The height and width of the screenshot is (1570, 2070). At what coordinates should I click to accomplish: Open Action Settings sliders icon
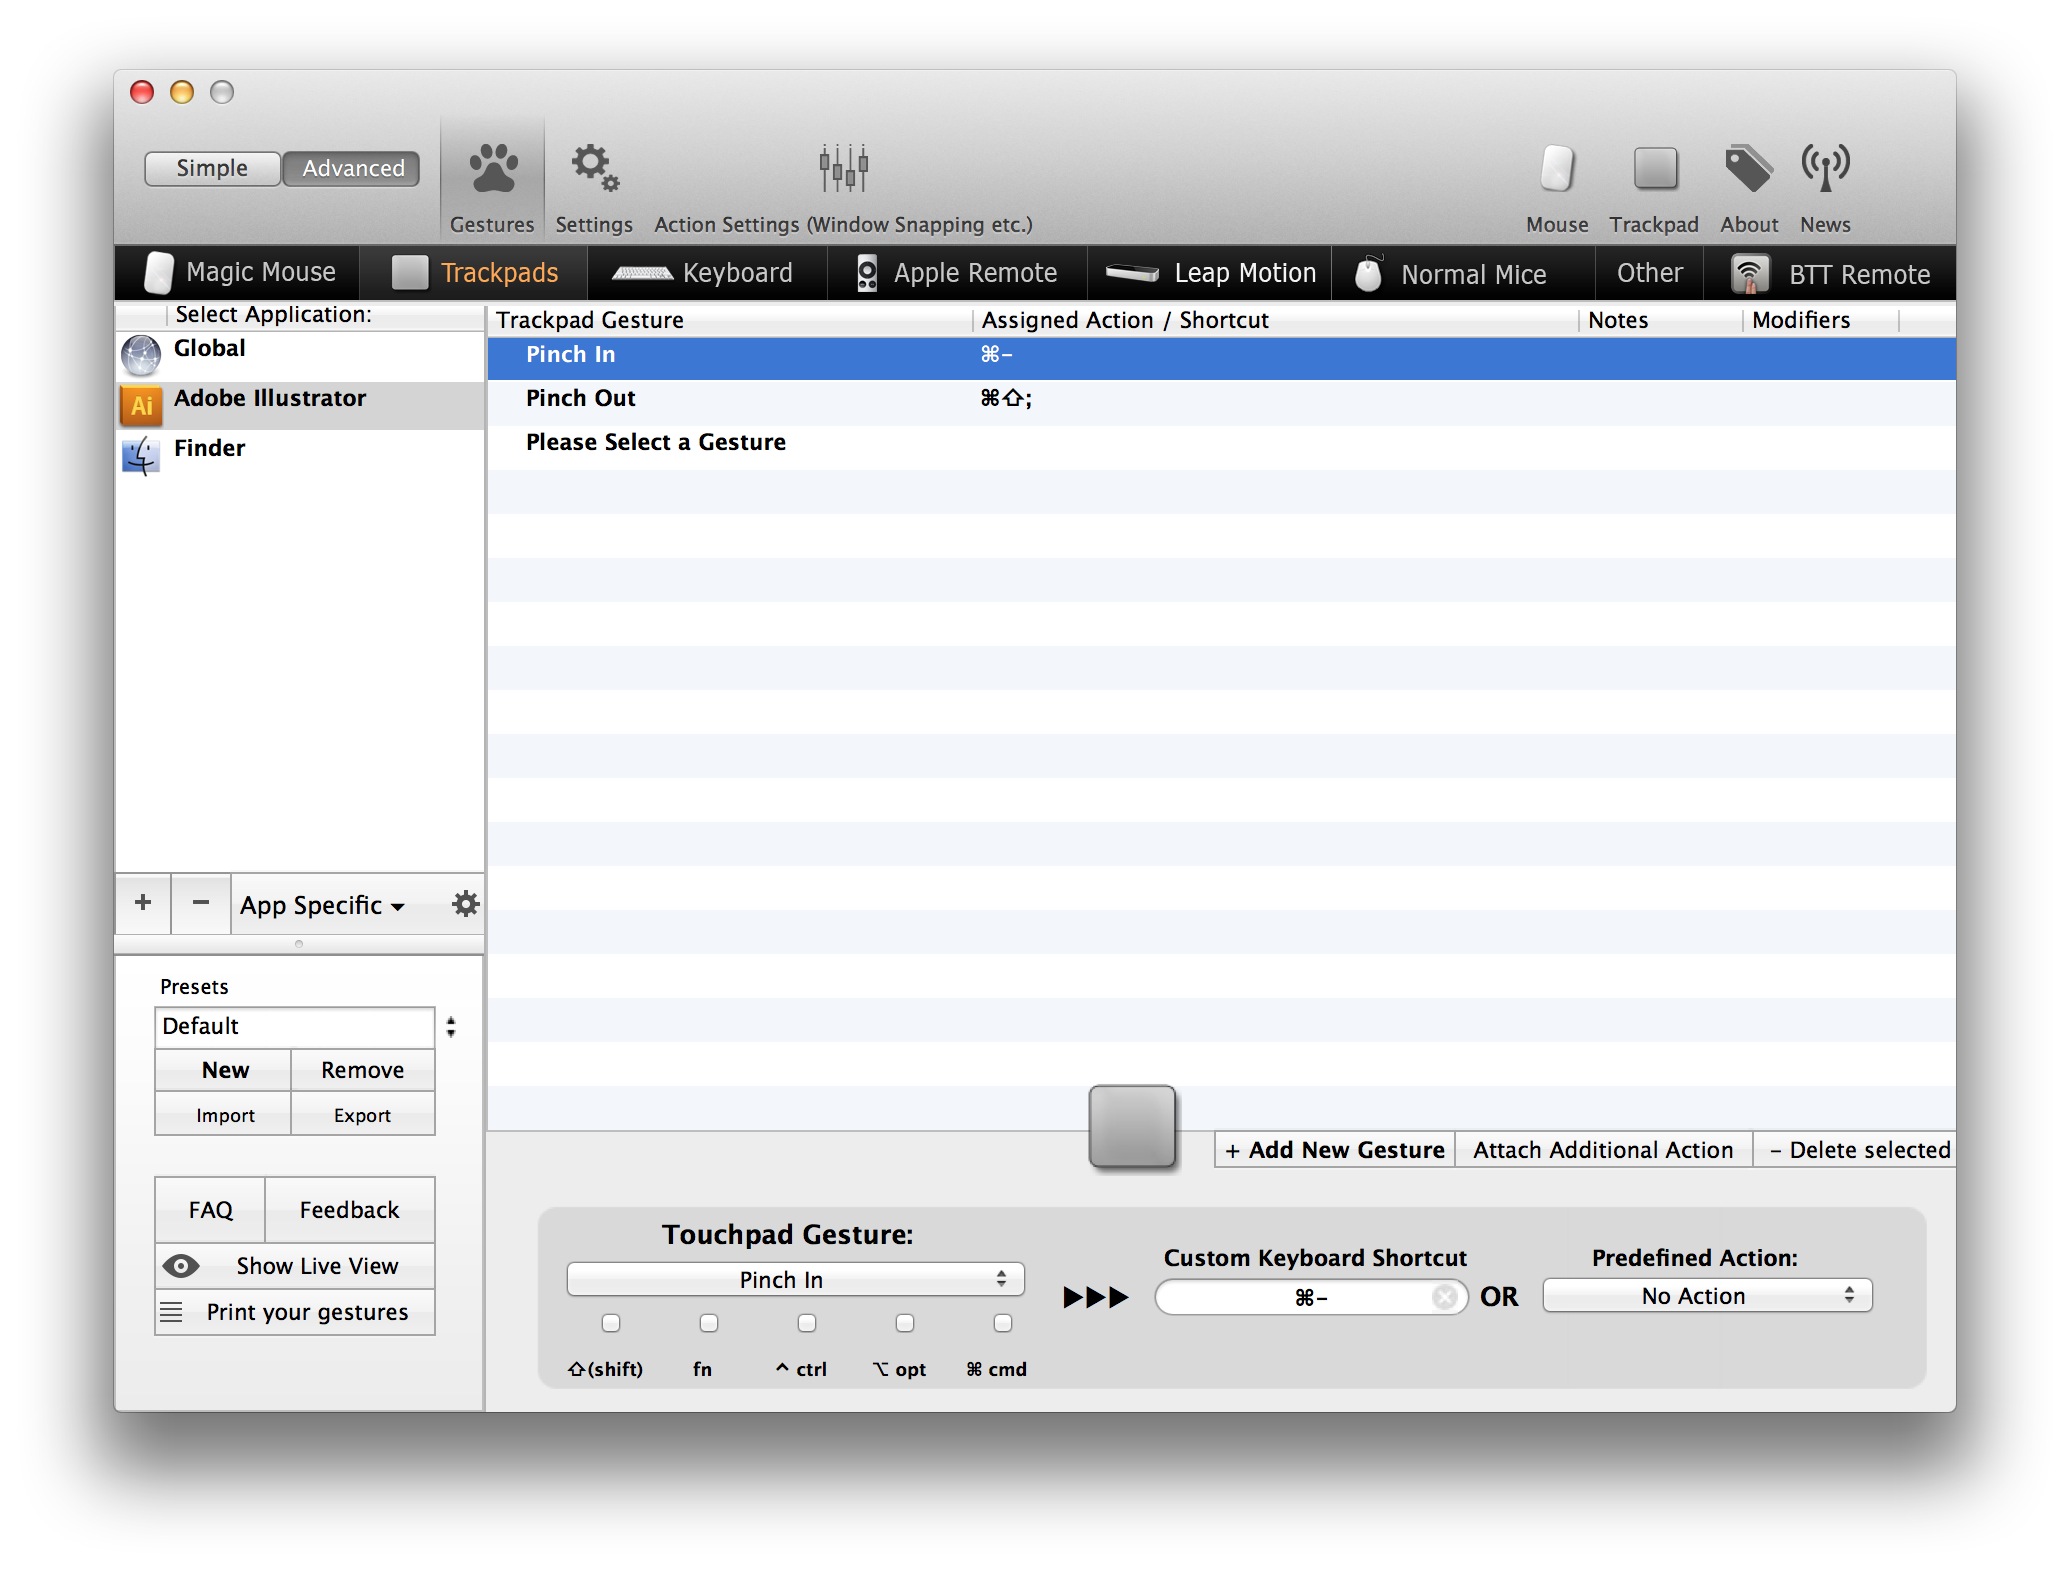tap(843, 168)
